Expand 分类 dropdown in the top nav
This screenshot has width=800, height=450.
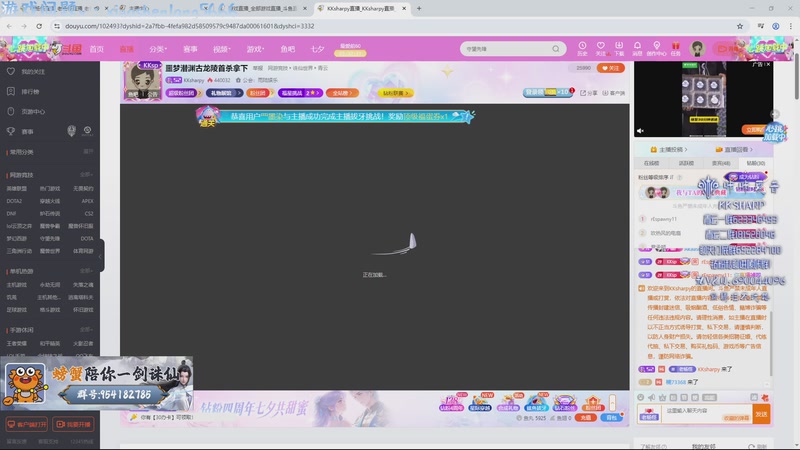[x=158, y=49]
